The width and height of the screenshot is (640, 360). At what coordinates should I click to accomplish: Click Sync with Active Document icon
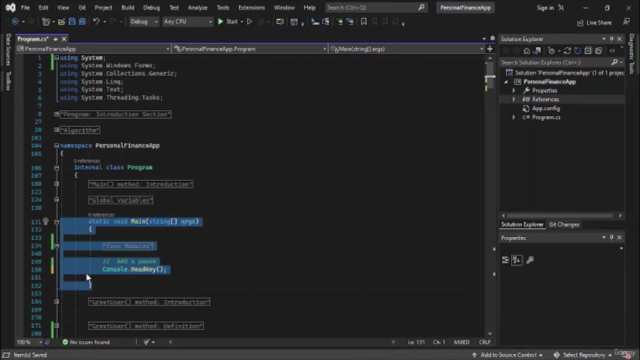coord(567,51)
